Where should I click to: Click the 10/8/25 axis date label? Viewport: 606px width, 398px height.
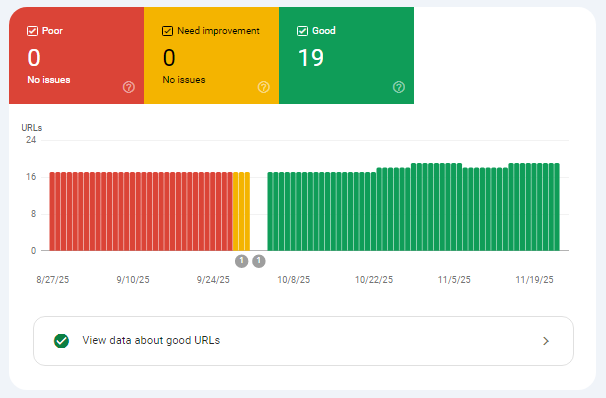point(294,280)
